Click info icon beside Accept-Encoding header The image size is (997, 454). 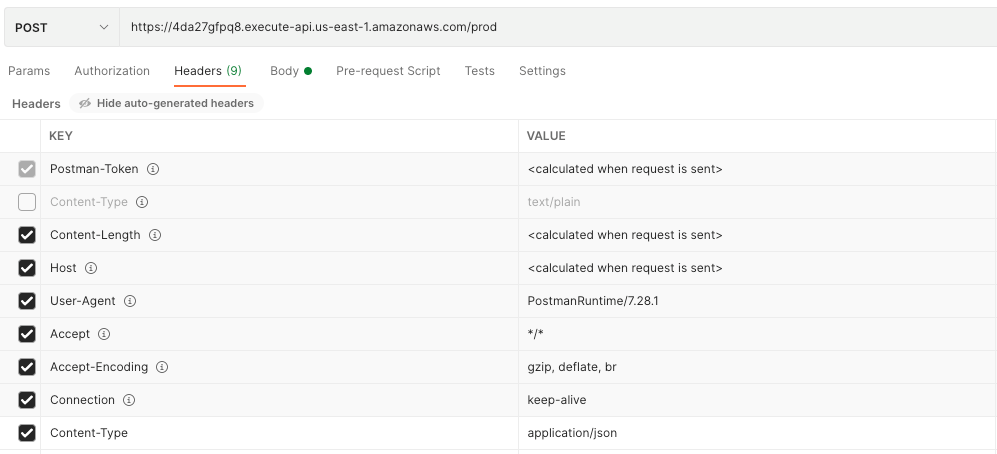(162, 367)
